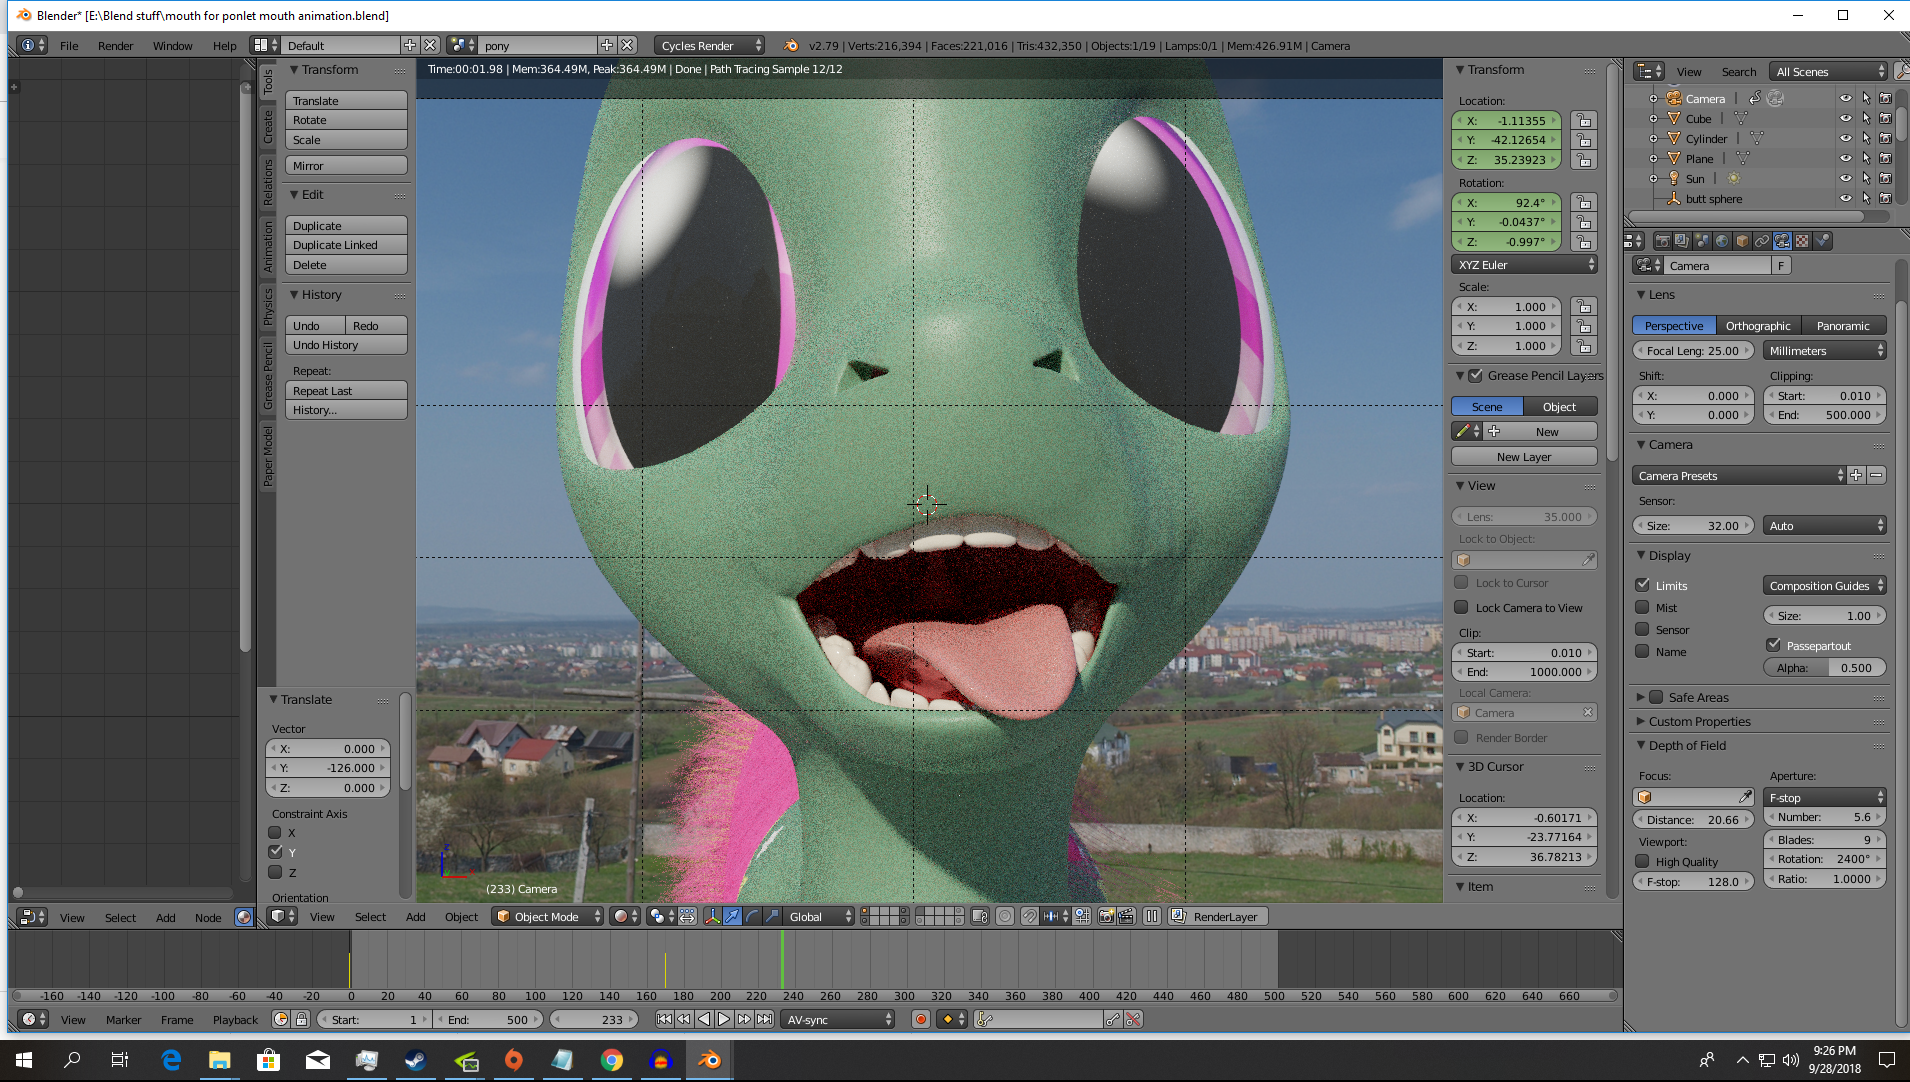Click the passepartout Alpha slider
This screenshot has width=1910, height=1082.
[1824, 668]
